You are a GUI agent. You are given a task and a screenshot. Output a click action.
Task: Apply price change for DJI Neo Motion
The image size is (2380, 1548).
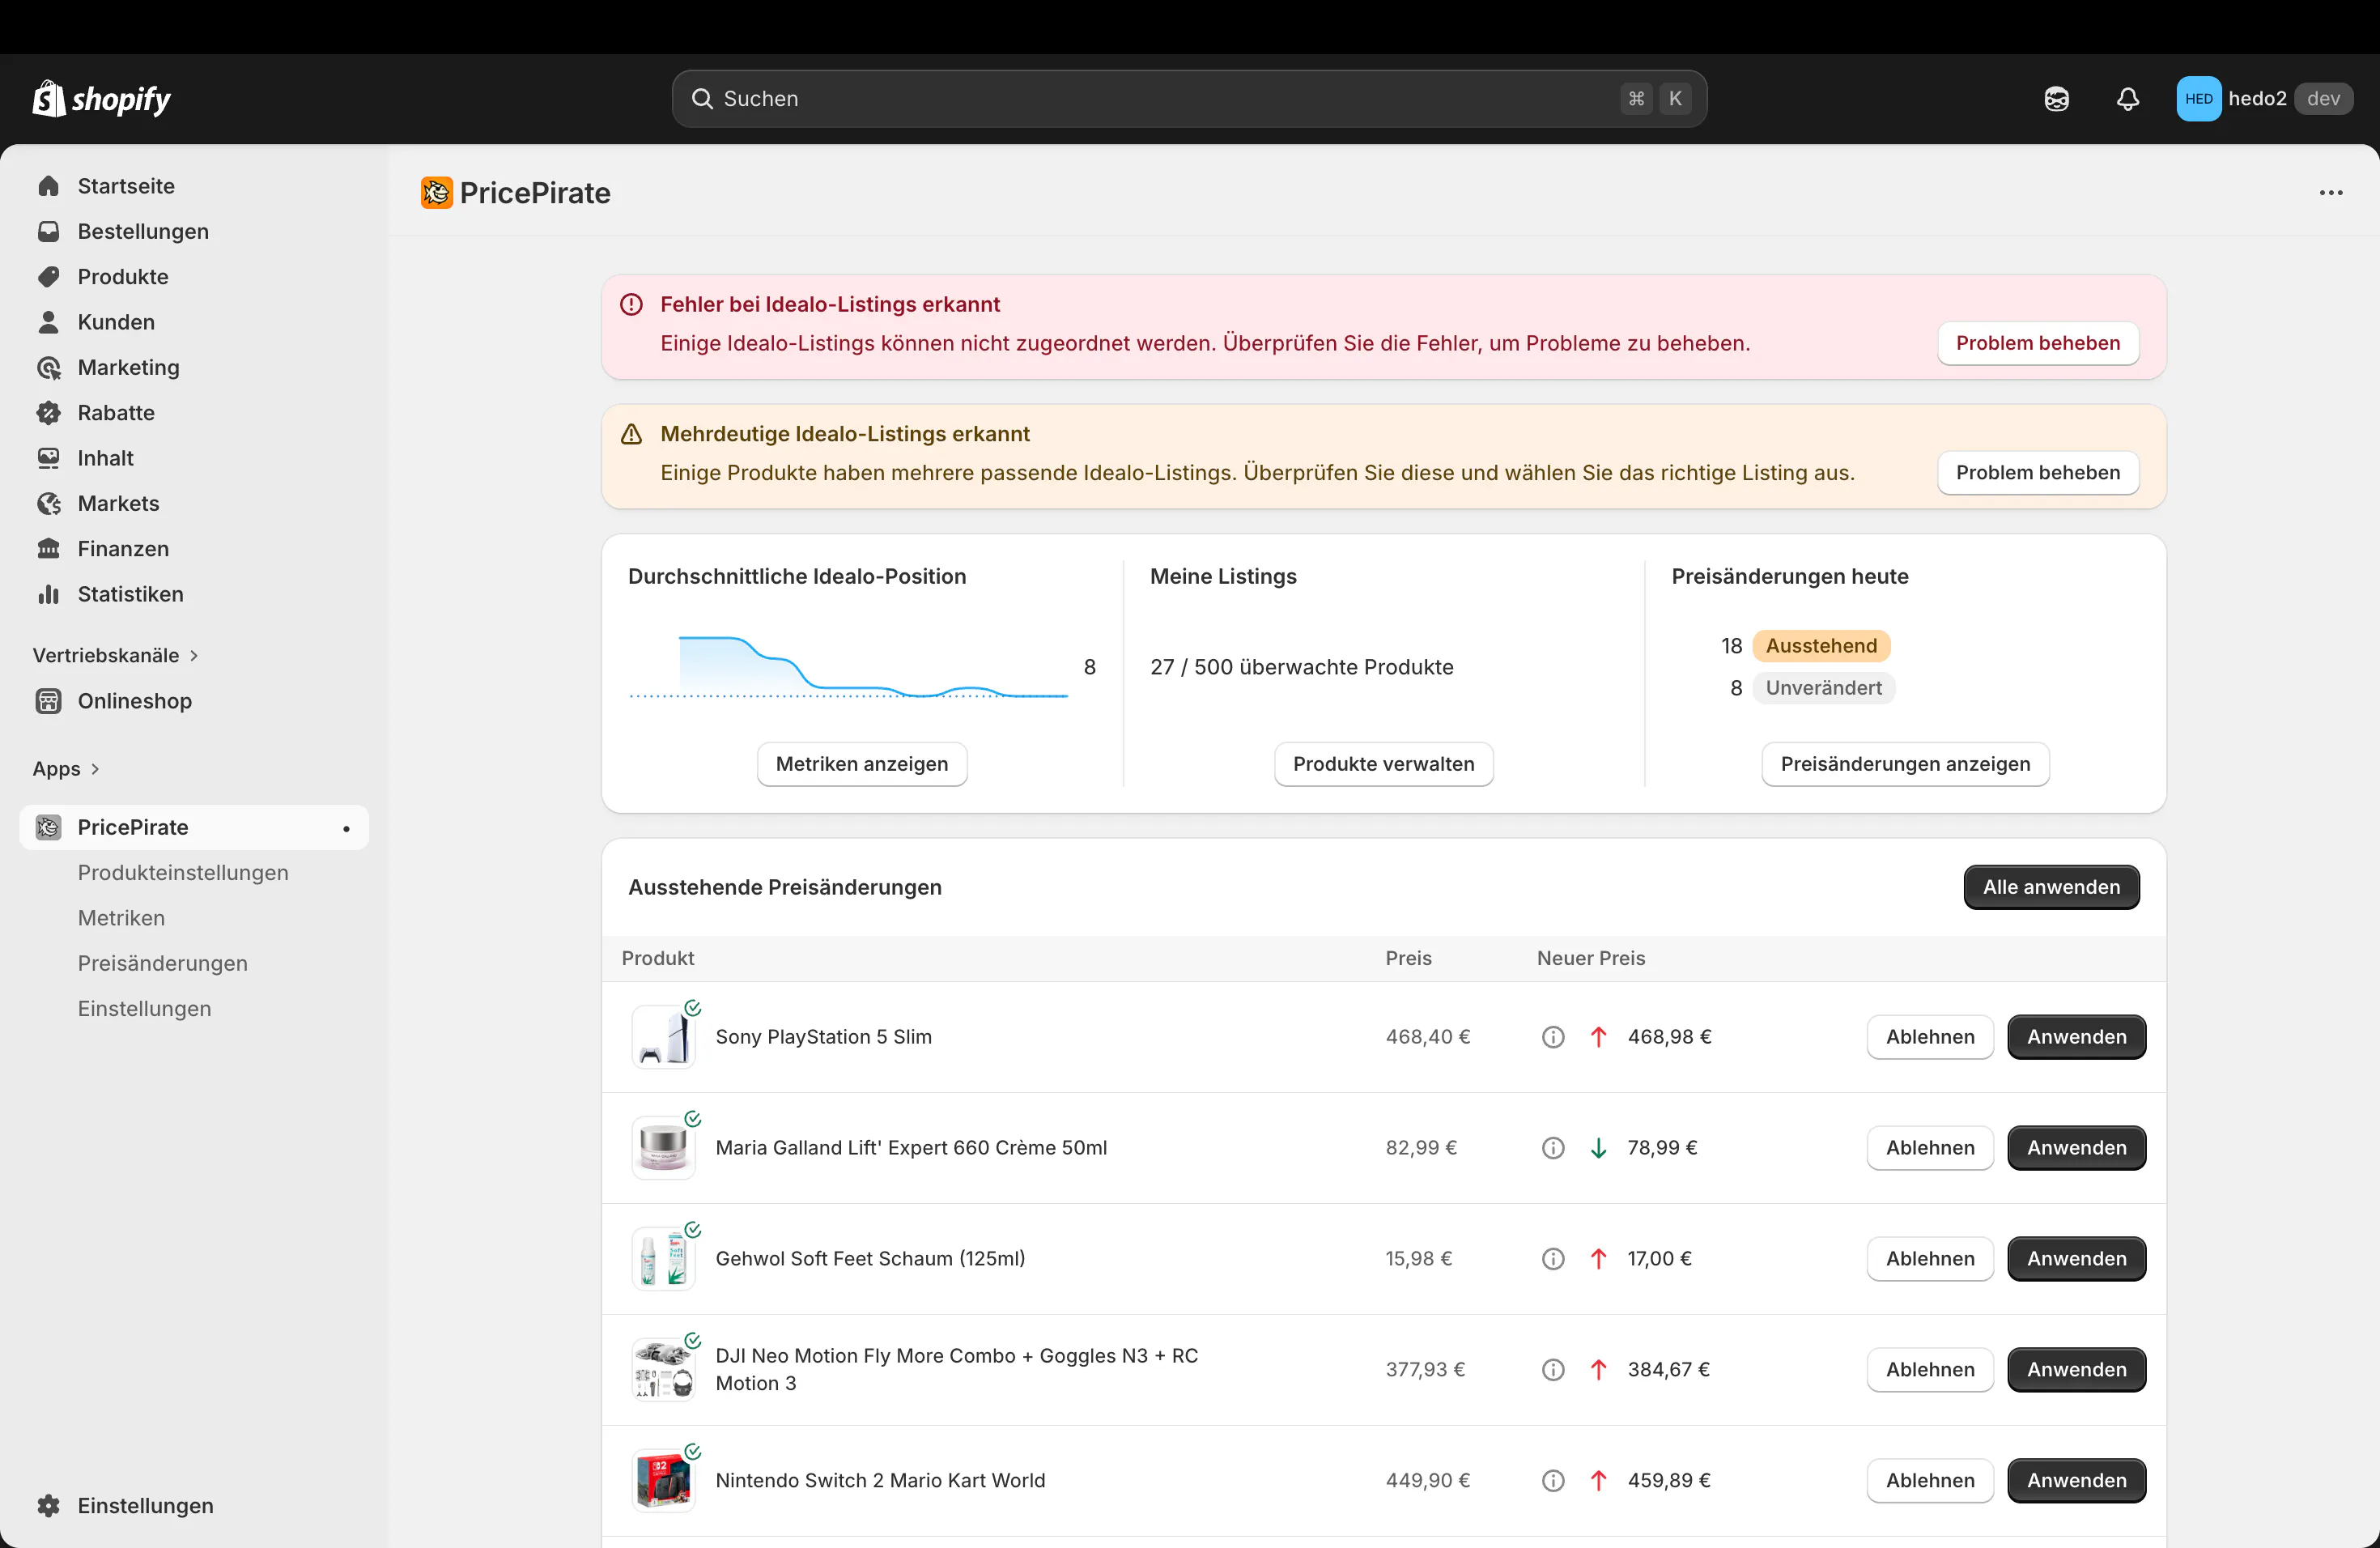coord(2077,1370)
